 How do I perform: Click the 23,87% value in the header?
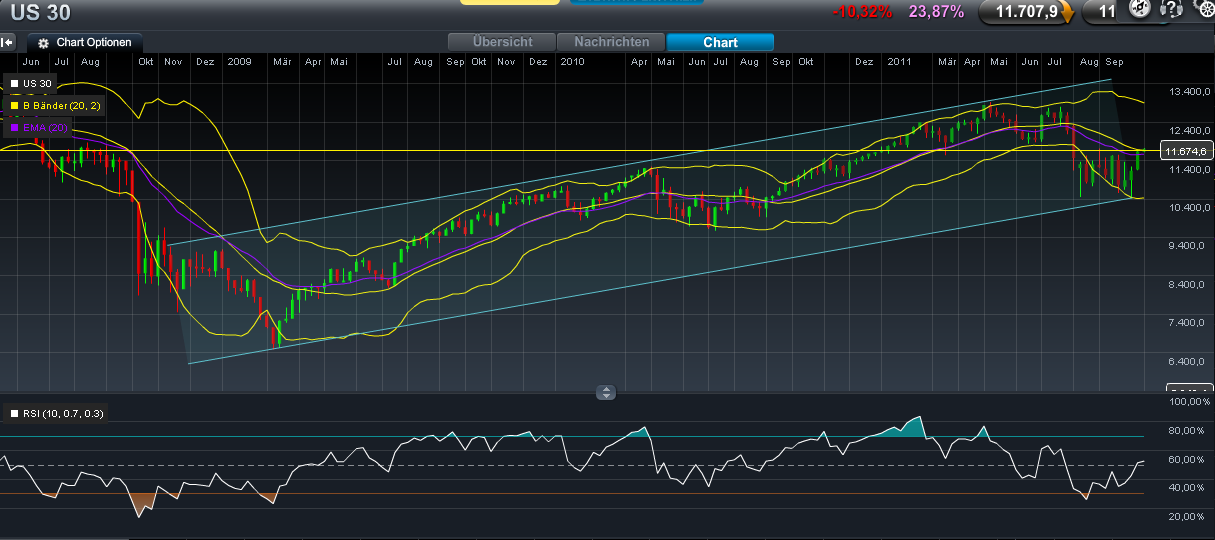pos(936,12)
